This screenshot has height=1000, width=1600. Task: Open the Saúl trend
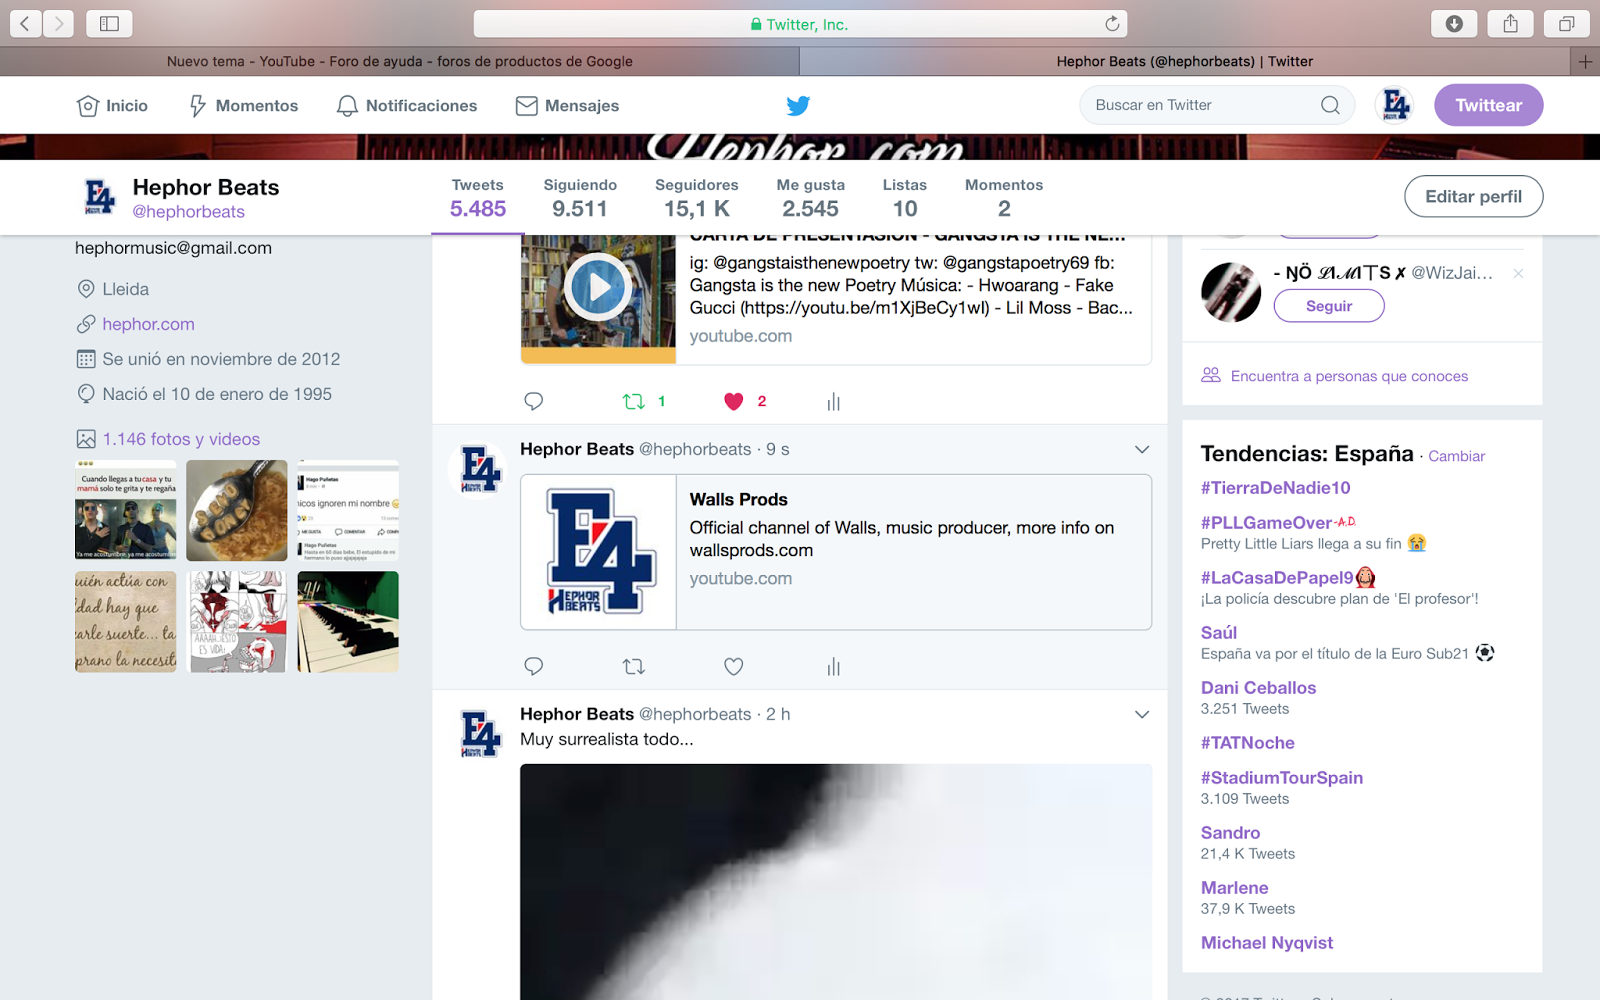coord(1219,633)
